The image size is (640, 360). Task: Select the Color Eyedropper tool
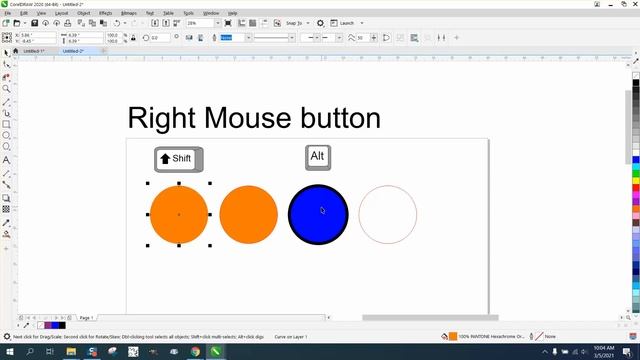click(6, 223)
